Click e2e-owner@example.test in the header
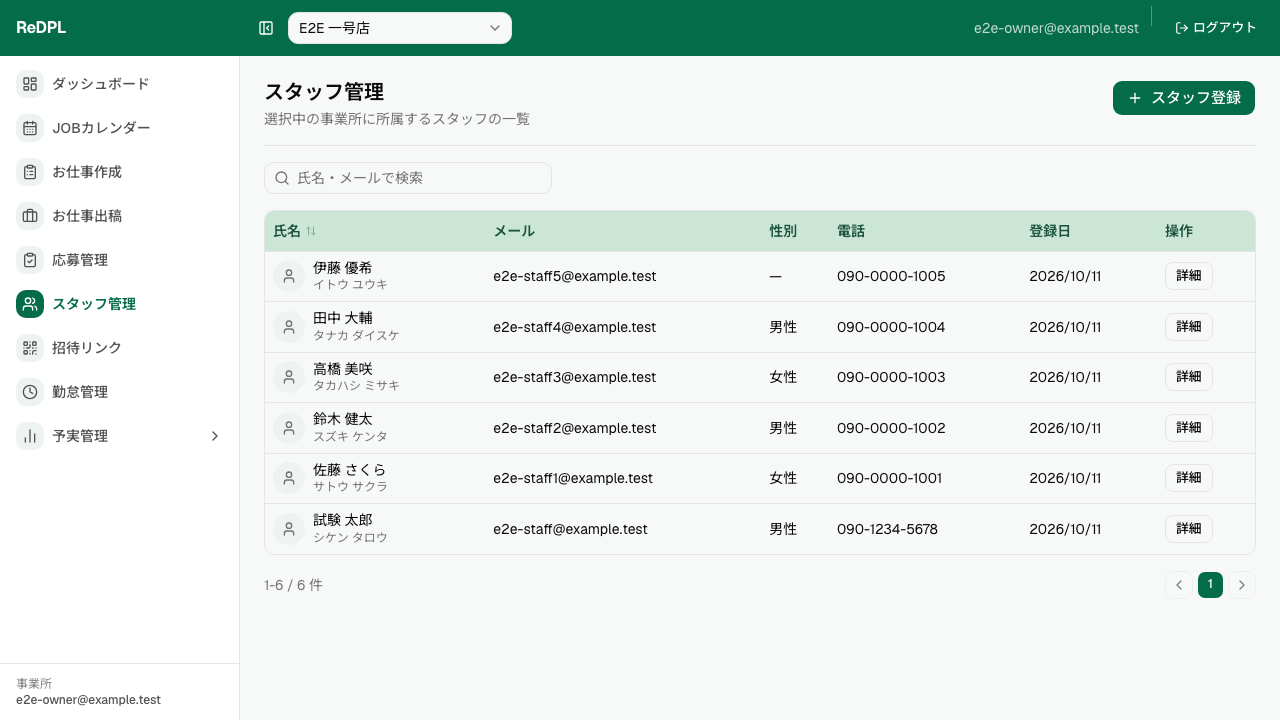This screenshot has height=720, width=1280. [x=1056, y=28]
